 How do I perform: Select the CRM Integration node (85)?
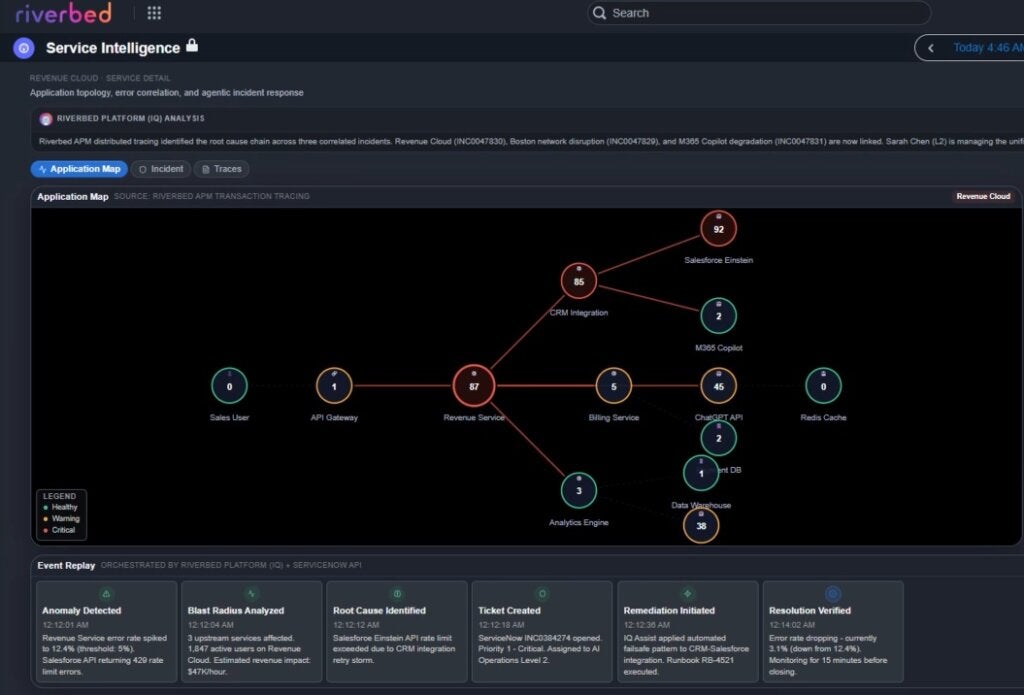point(579,282)
